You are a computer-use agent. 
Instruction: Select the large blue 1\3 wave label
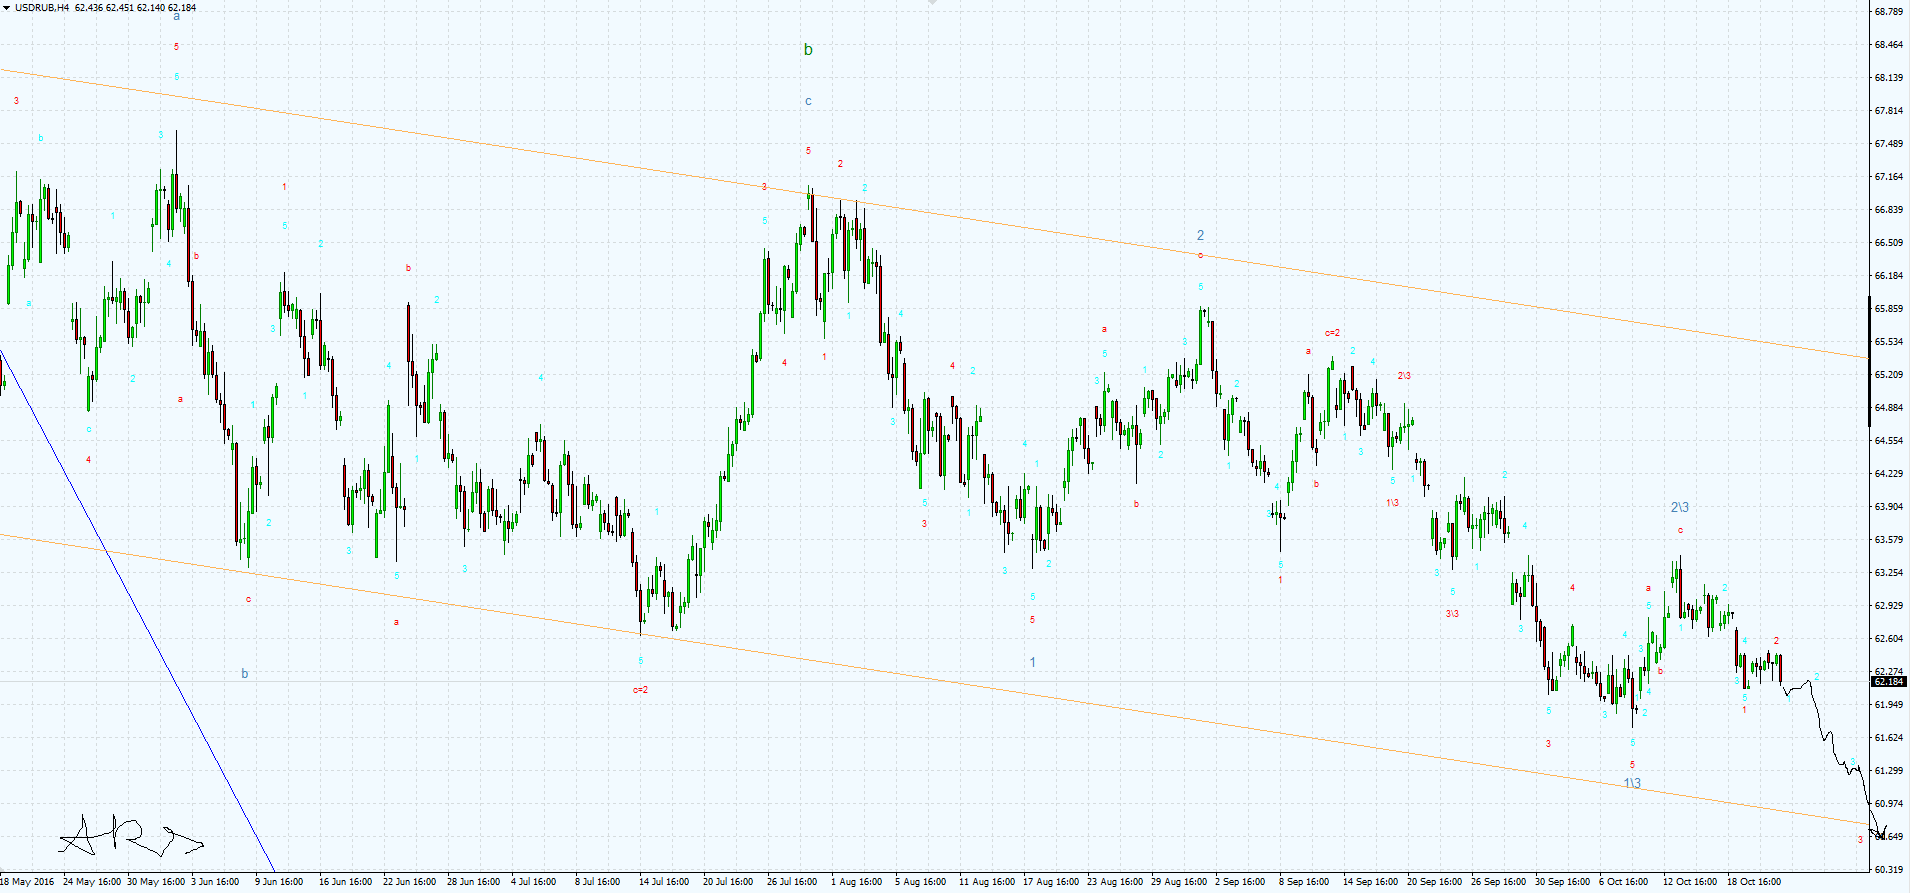click(x=1631, y=783)
